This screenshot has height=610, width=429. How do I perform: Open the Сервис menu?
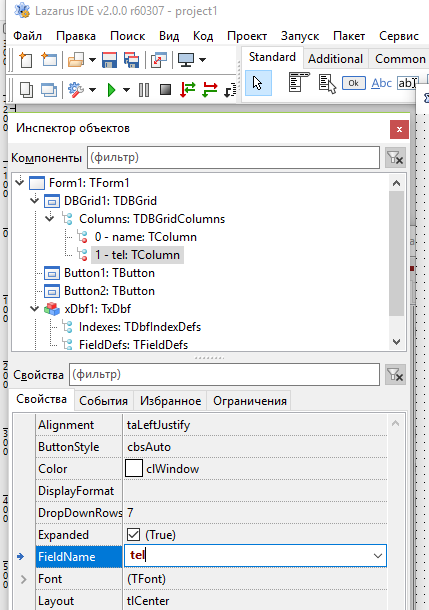pyautogui.click(x=399, y=36)
